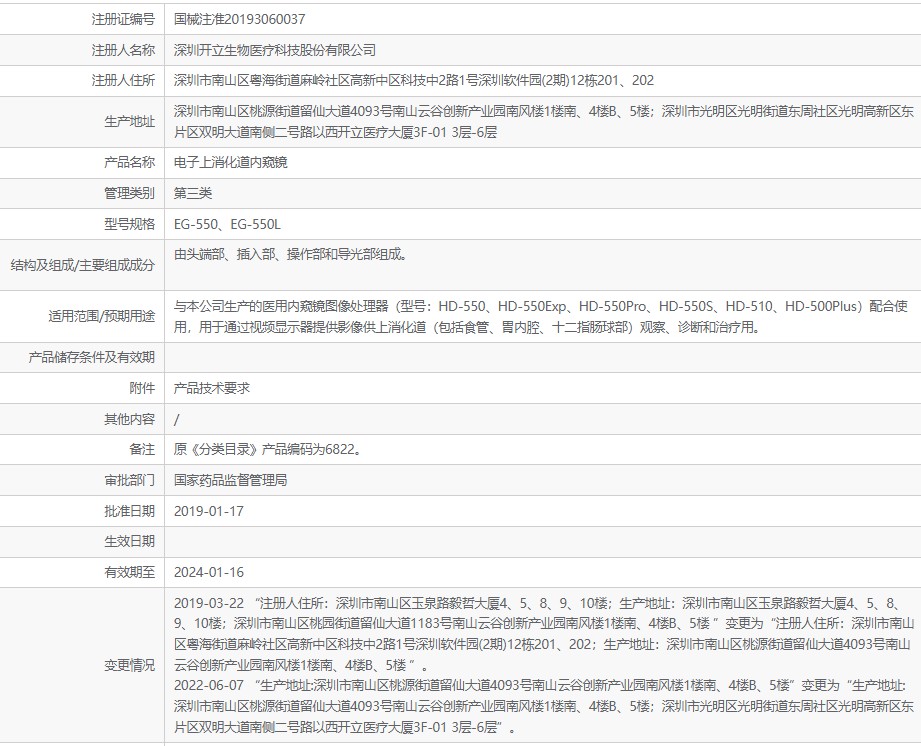Select registrant name 深圳开立生物医疗科技股份有限公司

(275, 50)
